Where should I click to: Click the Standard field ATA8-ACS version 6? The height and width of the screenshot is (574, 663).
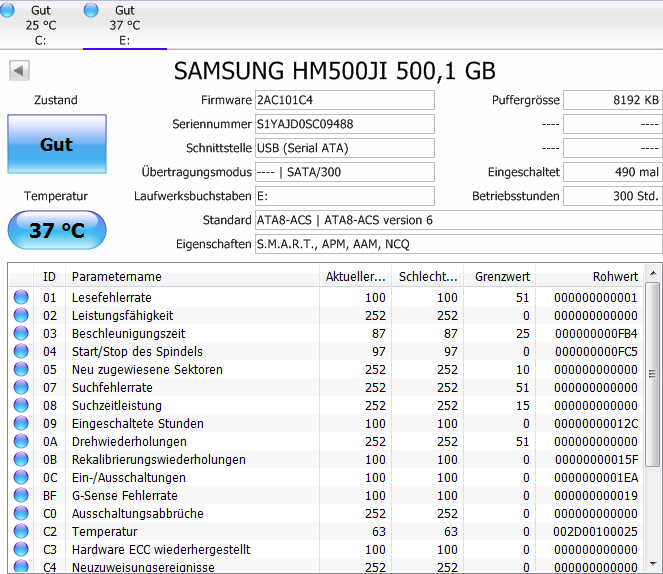click(459, 220)
